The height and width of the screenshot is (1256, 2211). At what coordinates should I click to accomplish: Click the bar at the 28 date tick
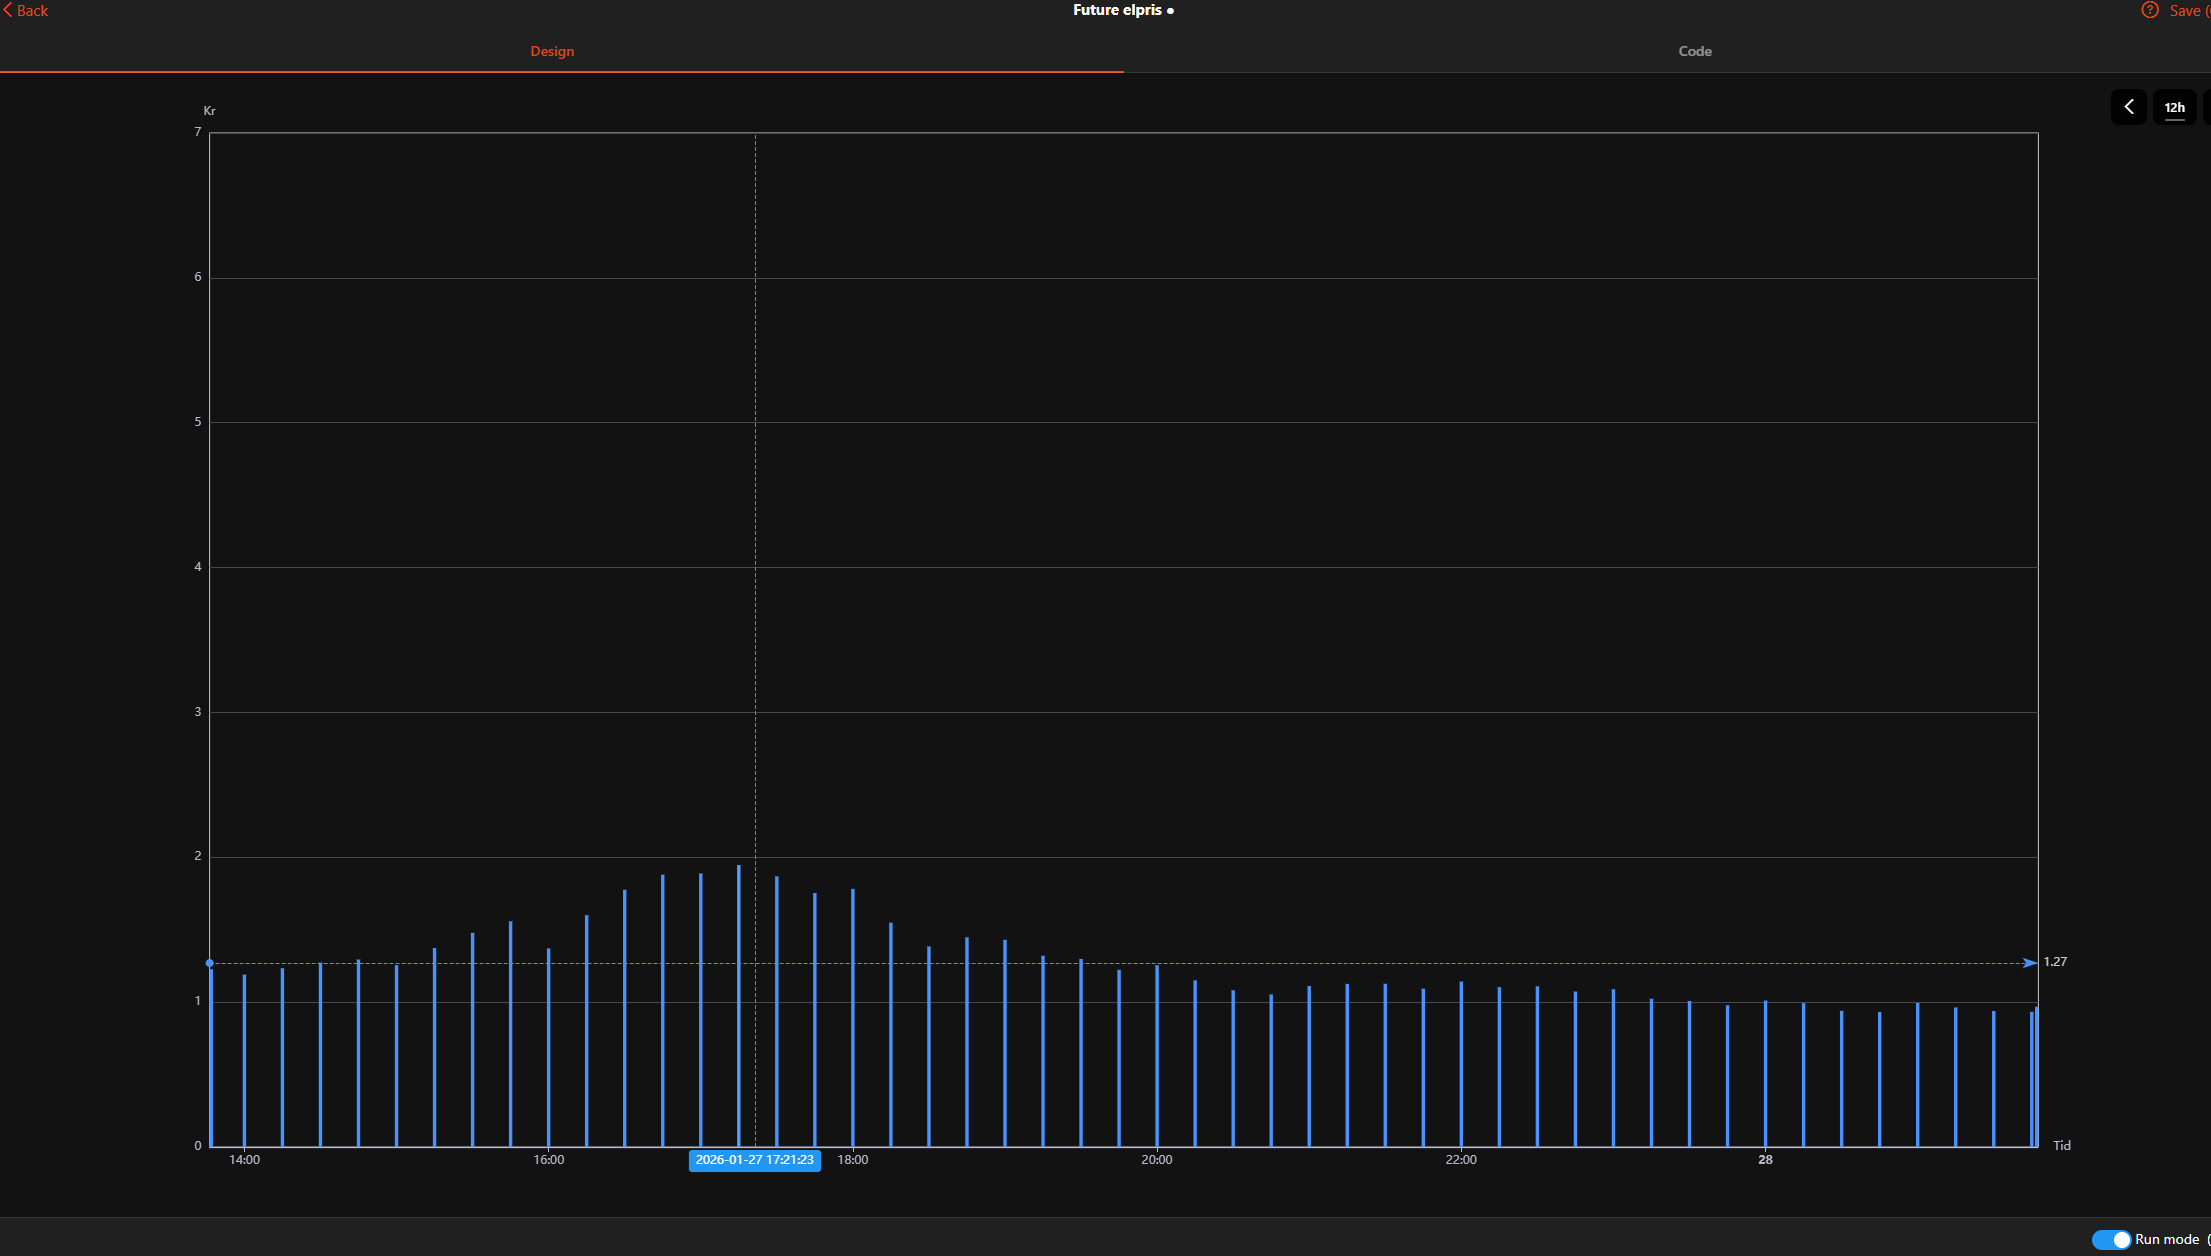(x=1765, y=1073)
